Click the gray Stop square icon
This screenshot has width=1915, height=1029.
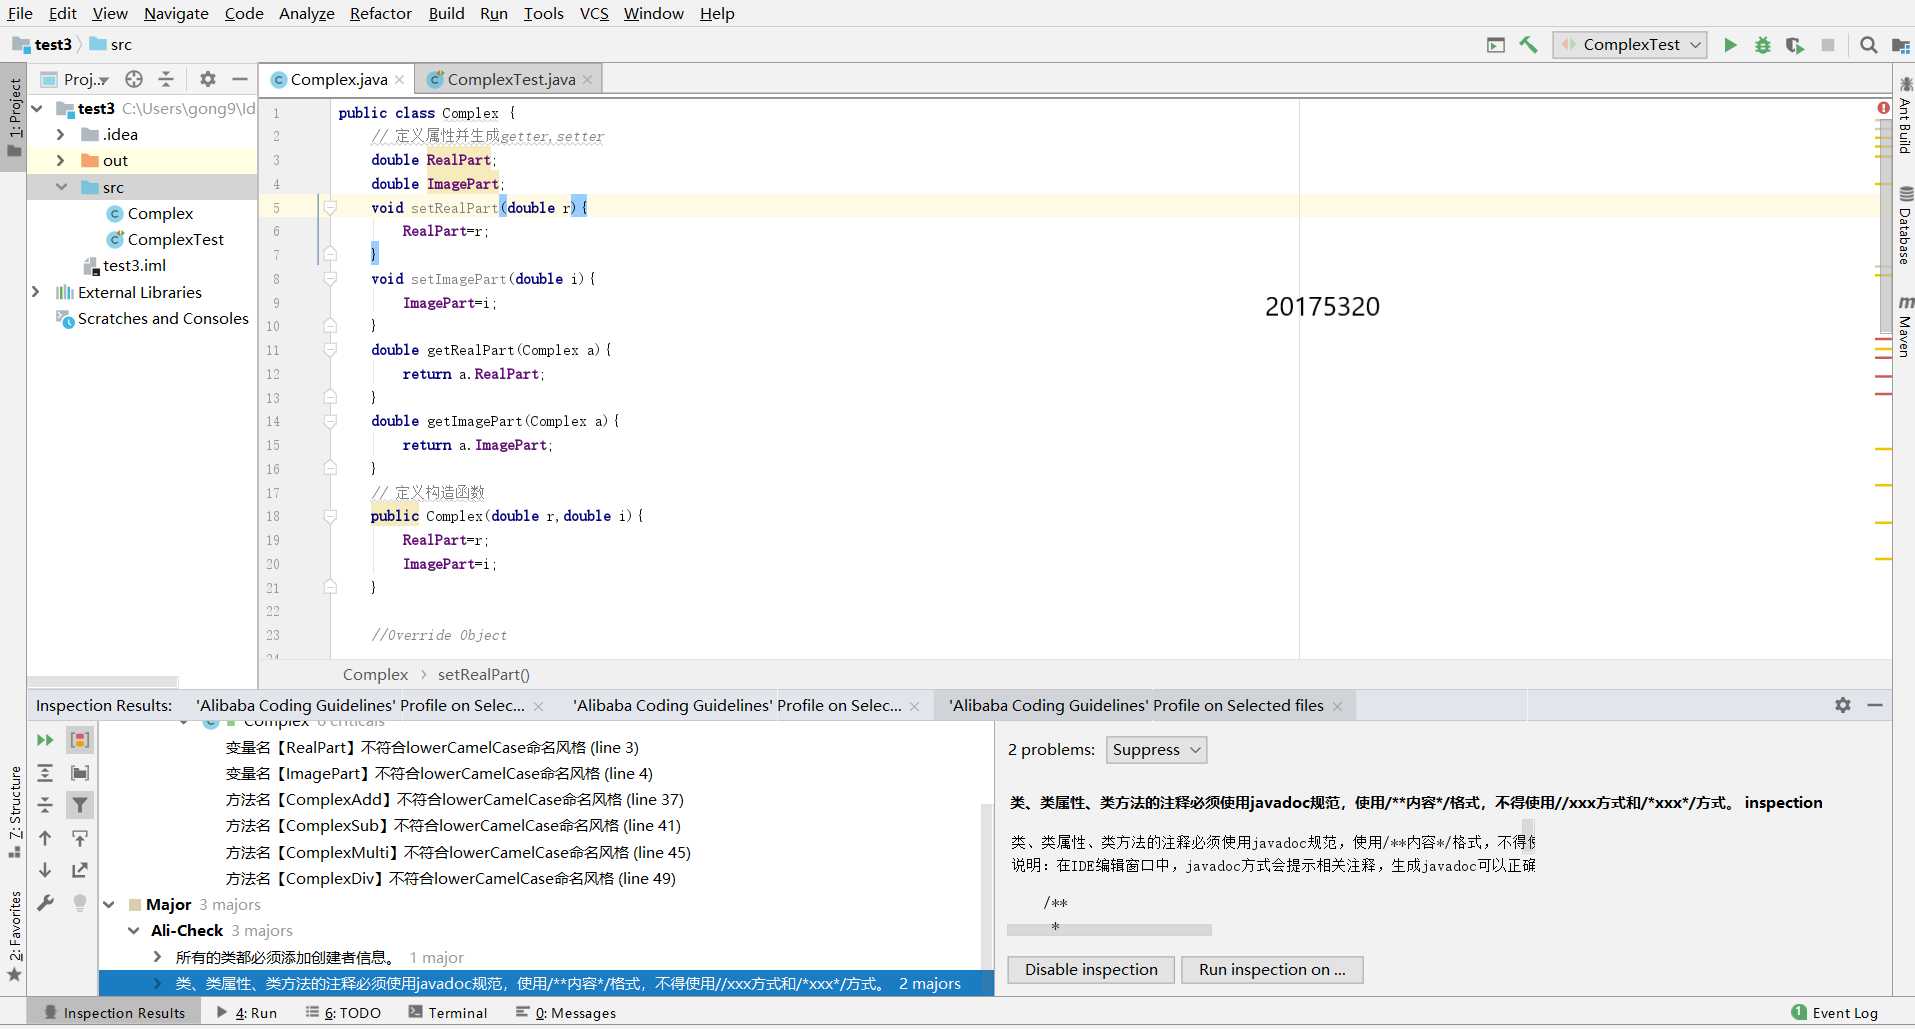point(1828,45)
